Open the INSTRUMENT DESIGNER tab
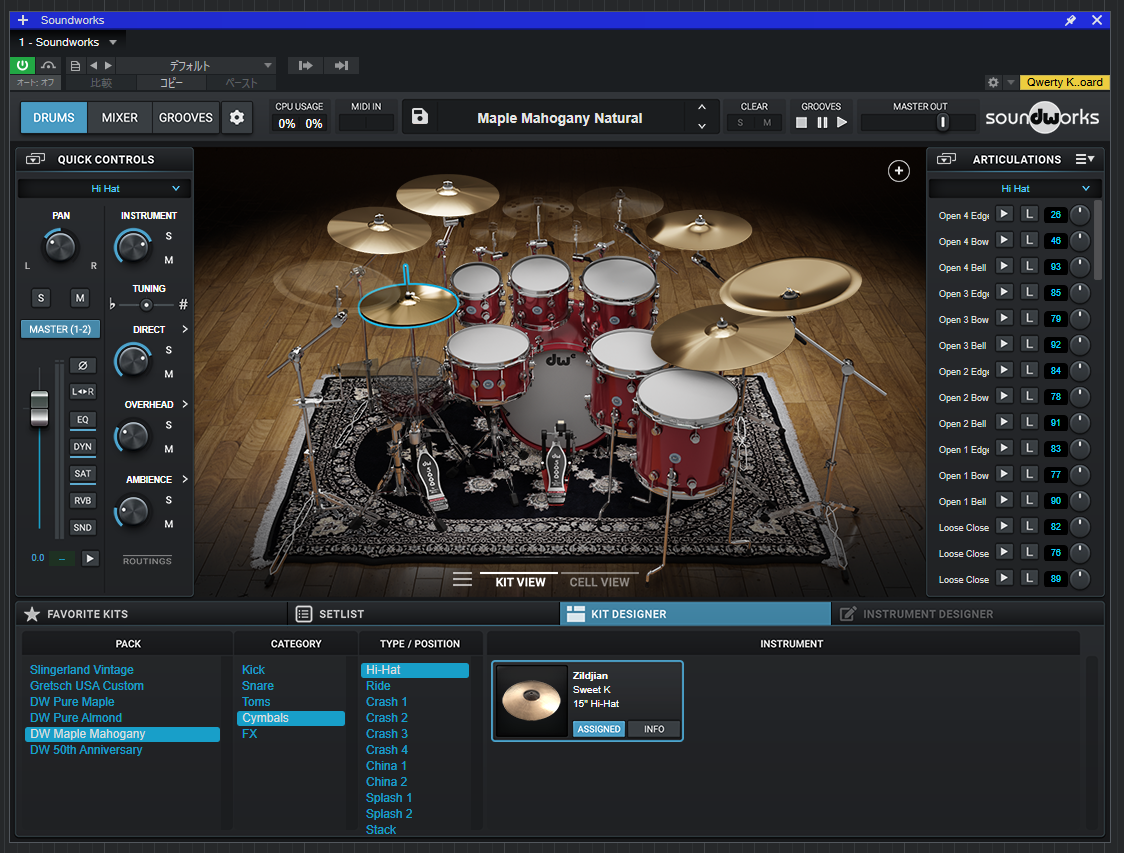Viewport: 1124px width, 853px height. pos(966,614)
